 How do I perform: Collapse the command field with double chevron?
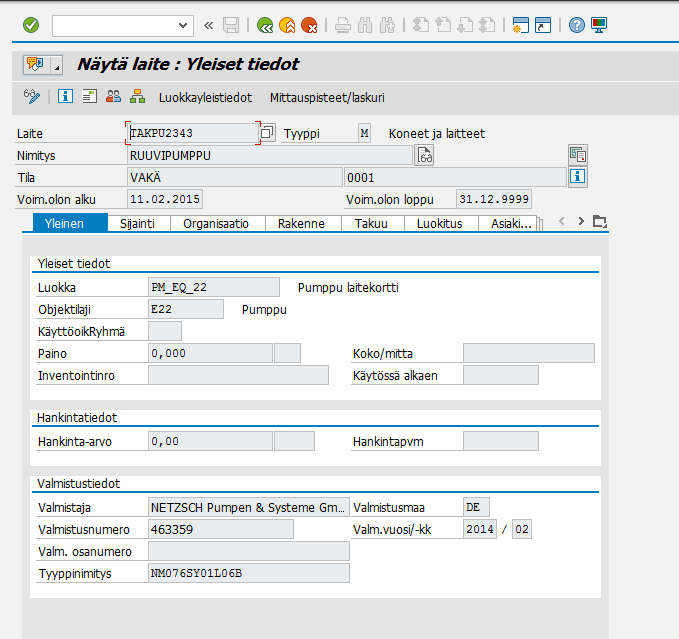pyautogui.click(x=209, y=26)
